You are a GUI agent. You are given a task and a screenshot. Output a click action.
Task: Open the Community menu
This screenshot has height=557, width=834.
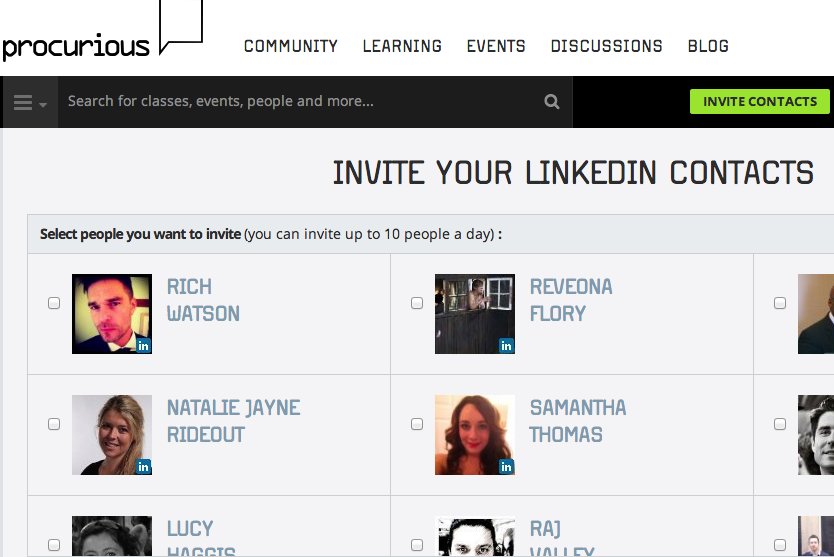(x=290, y=46)
